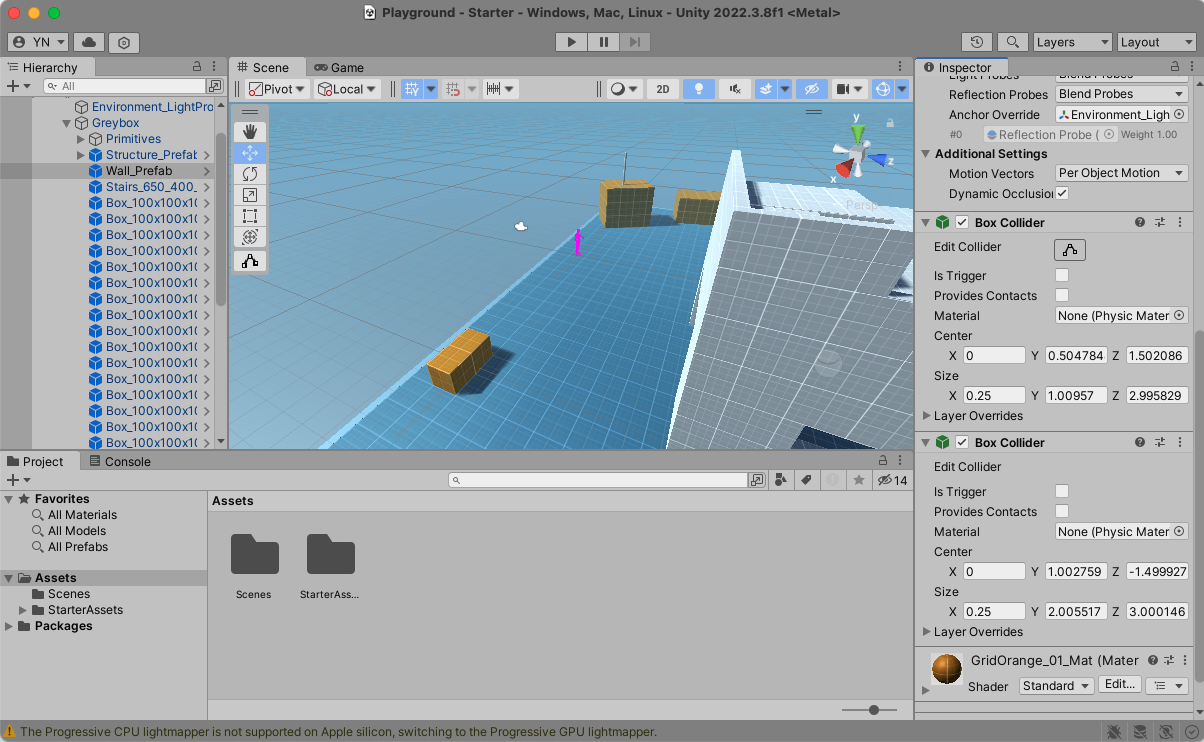Uncheck the Dynamic Occlusion checkbox
Viewport: 1204px width, 742px height.
tap(1062, 193)
